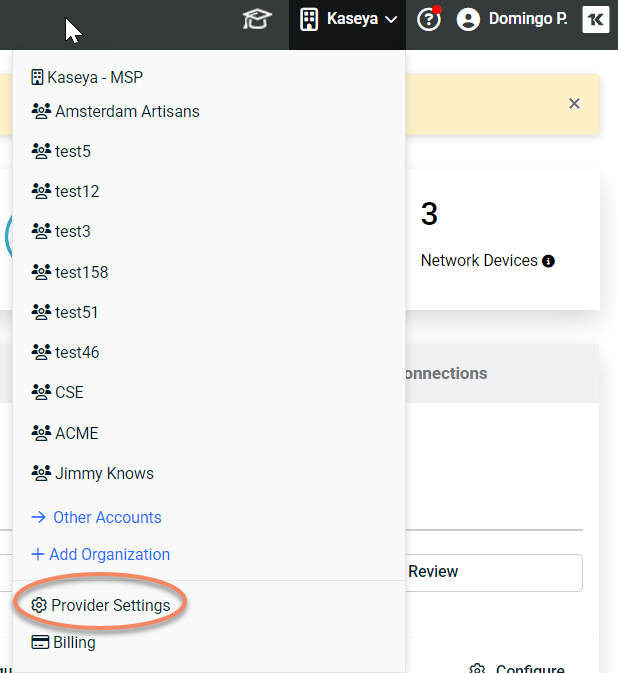Viewport: 618px width, 673px height.
Task: Select the ACME organization
Action: click(x=65, y=434)
